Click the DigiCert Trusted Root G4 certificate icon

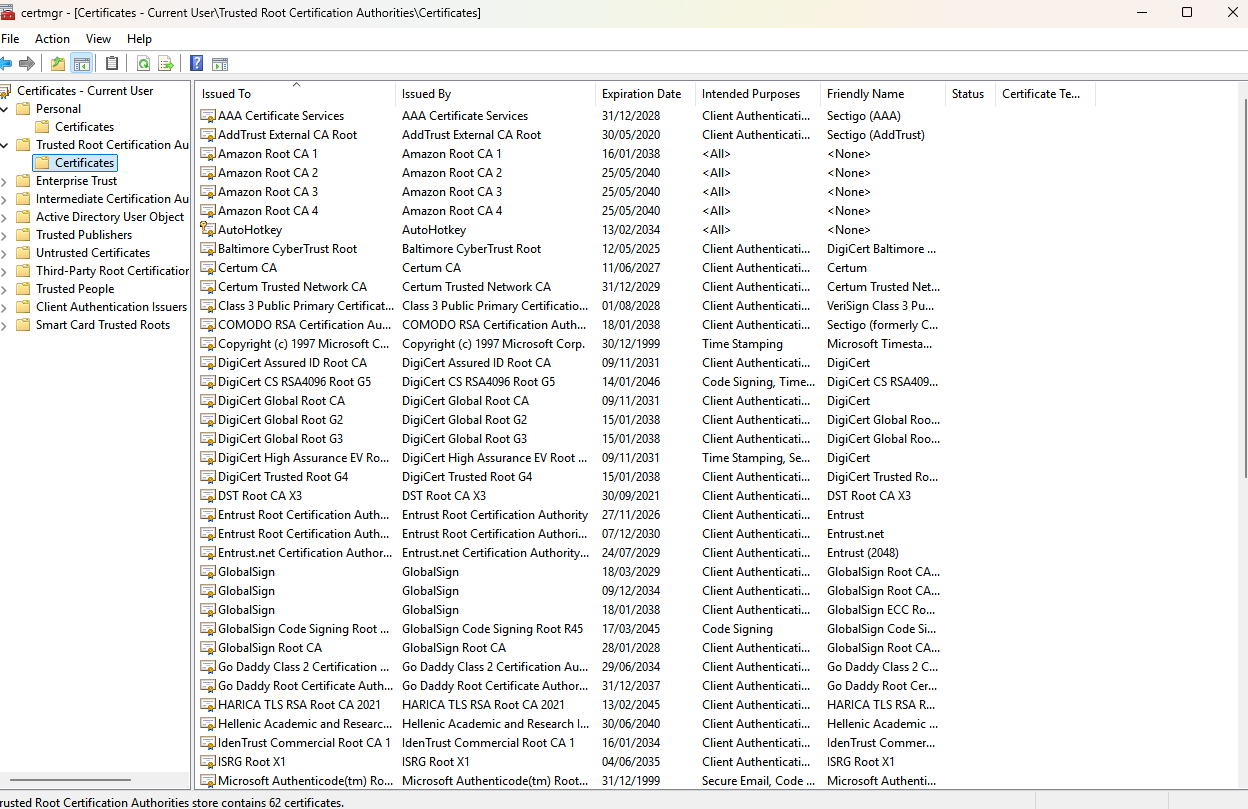(208, 477)
